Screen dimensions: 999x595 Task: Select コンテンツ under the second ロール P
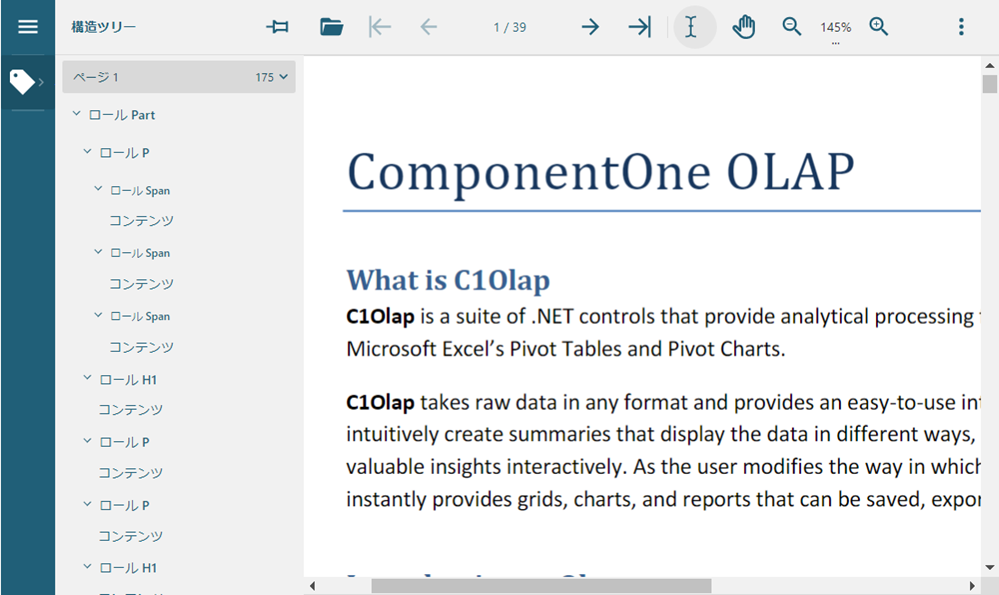pyautogui.click(x=131, y=473)
